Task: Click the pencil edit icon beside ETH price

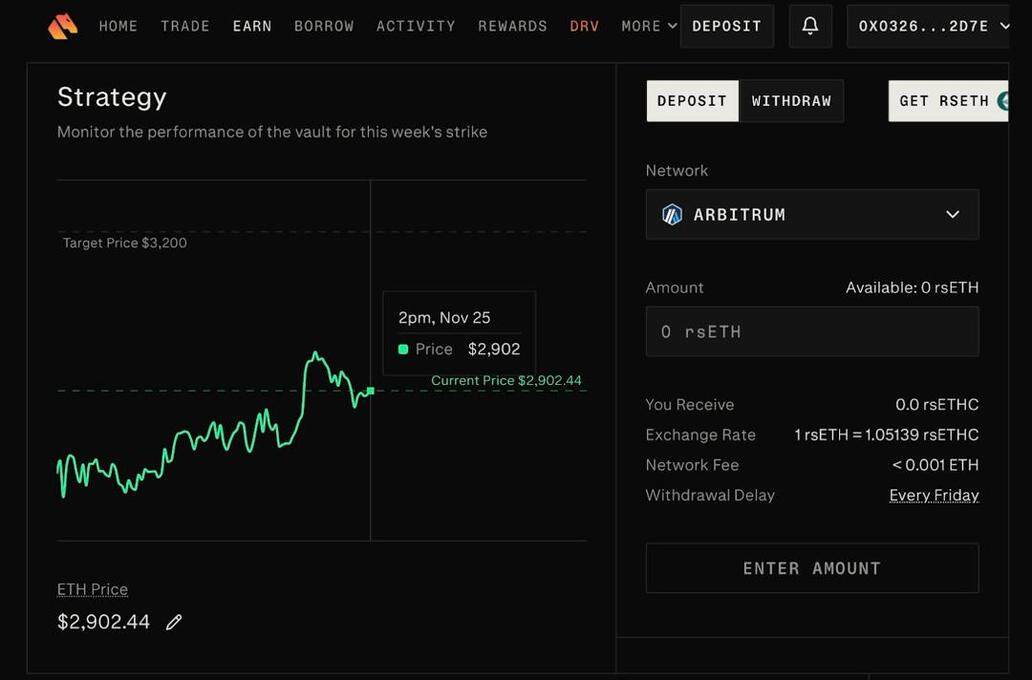Action: [174, 622]
